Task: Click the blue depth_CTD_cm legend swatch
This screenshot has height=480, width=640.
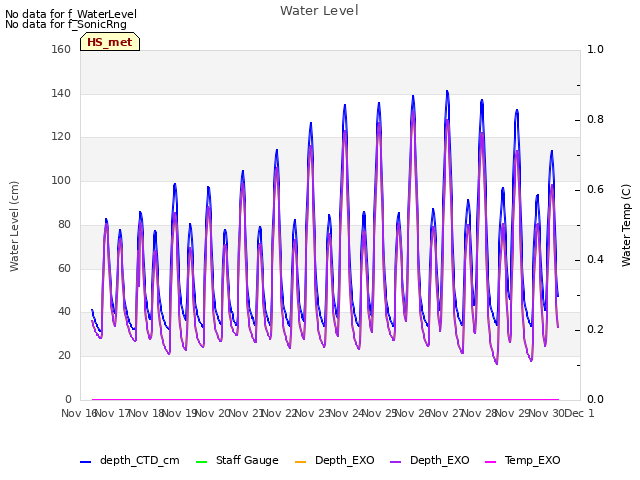Action: pos(85,462)
